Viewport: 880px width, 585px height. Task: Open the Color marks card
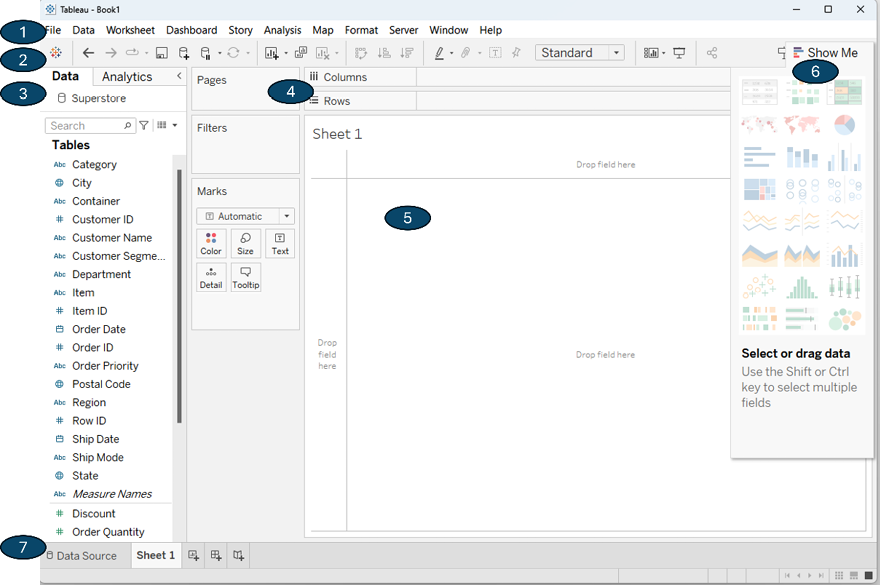point(211,244)
